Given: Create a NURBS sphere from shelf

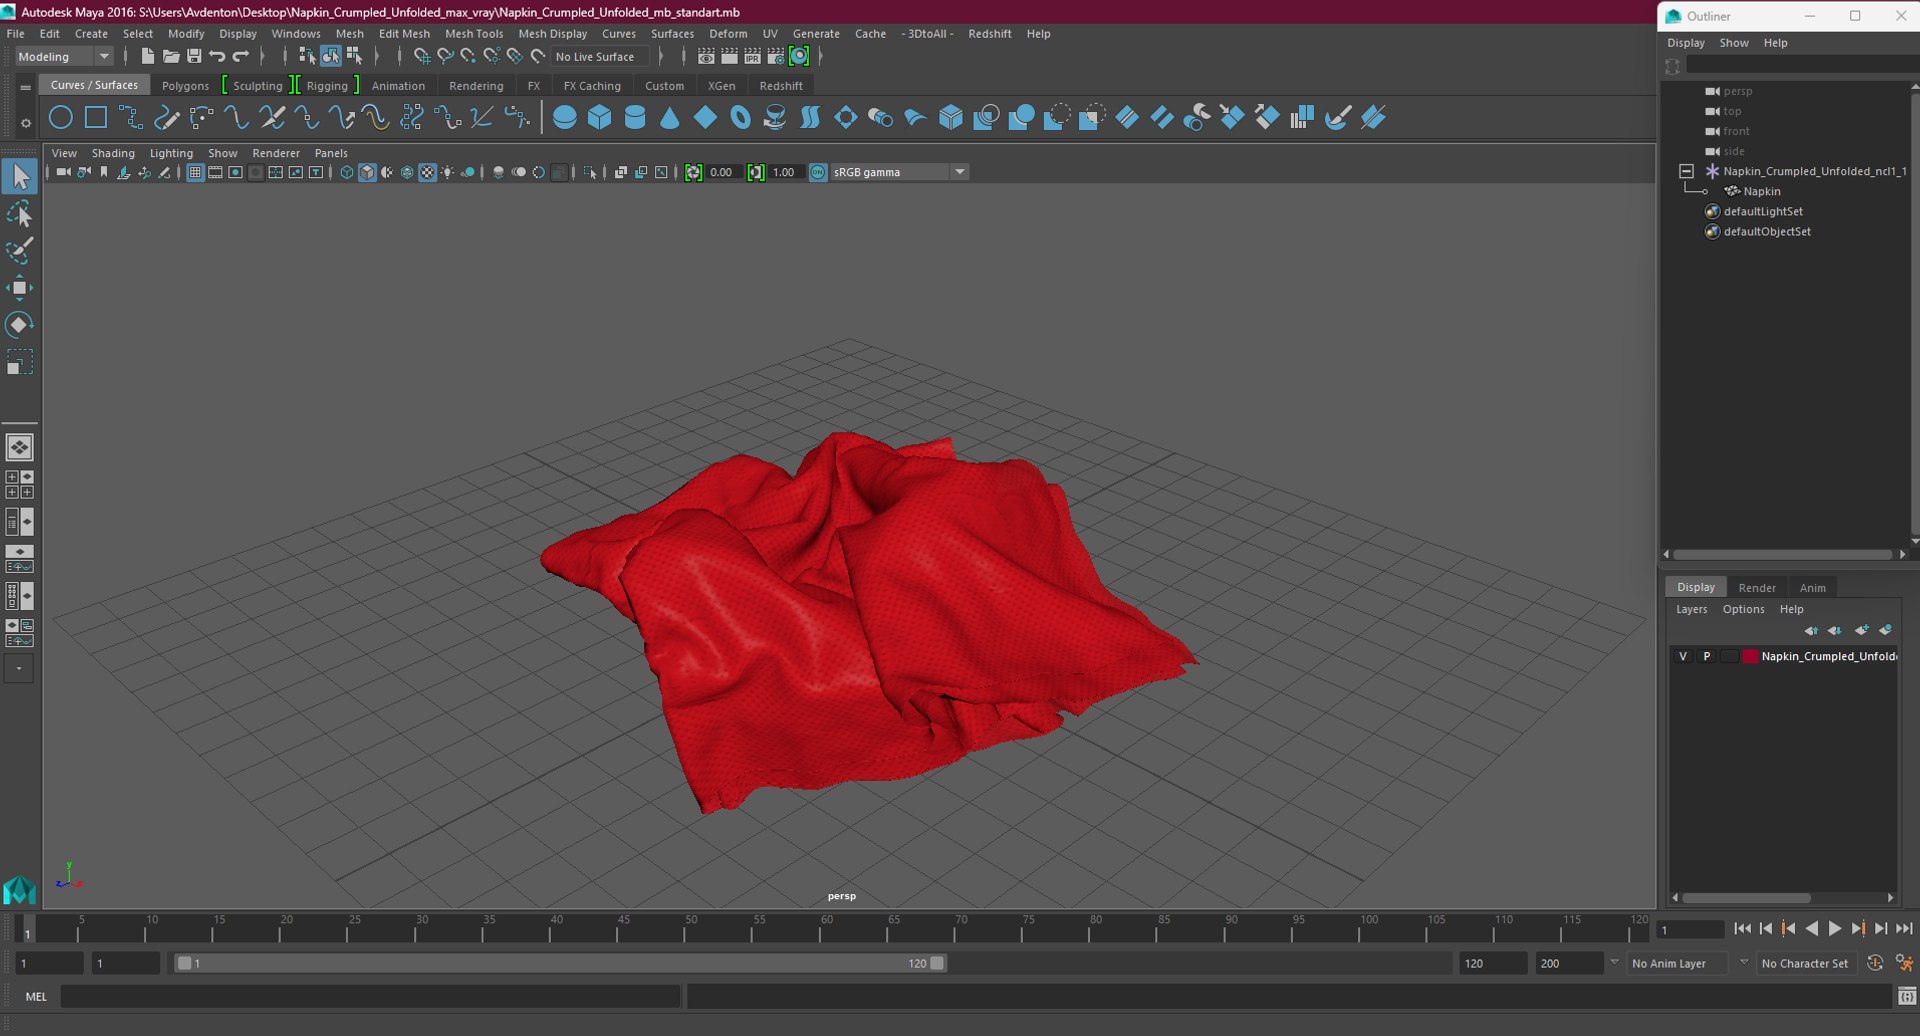Looking at the screenshot, I should click(565, 118).
